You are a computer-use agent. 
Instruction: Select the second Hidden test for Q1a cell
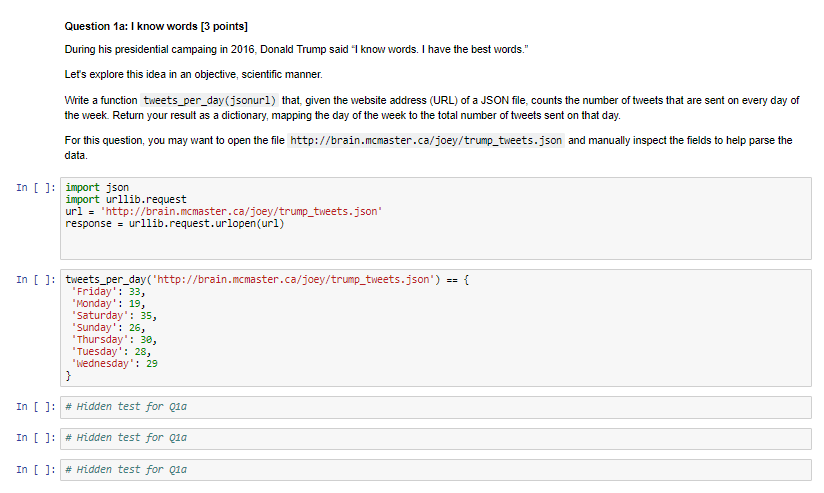(x=436, y=438)
